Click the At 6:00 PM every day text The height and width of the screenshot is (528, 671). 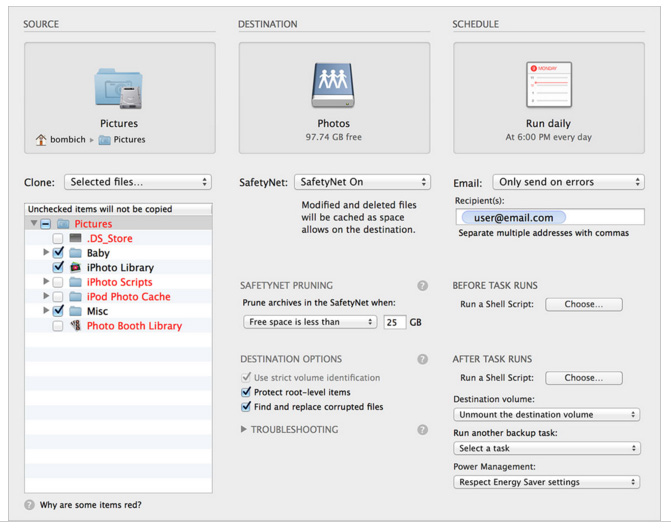549,137
